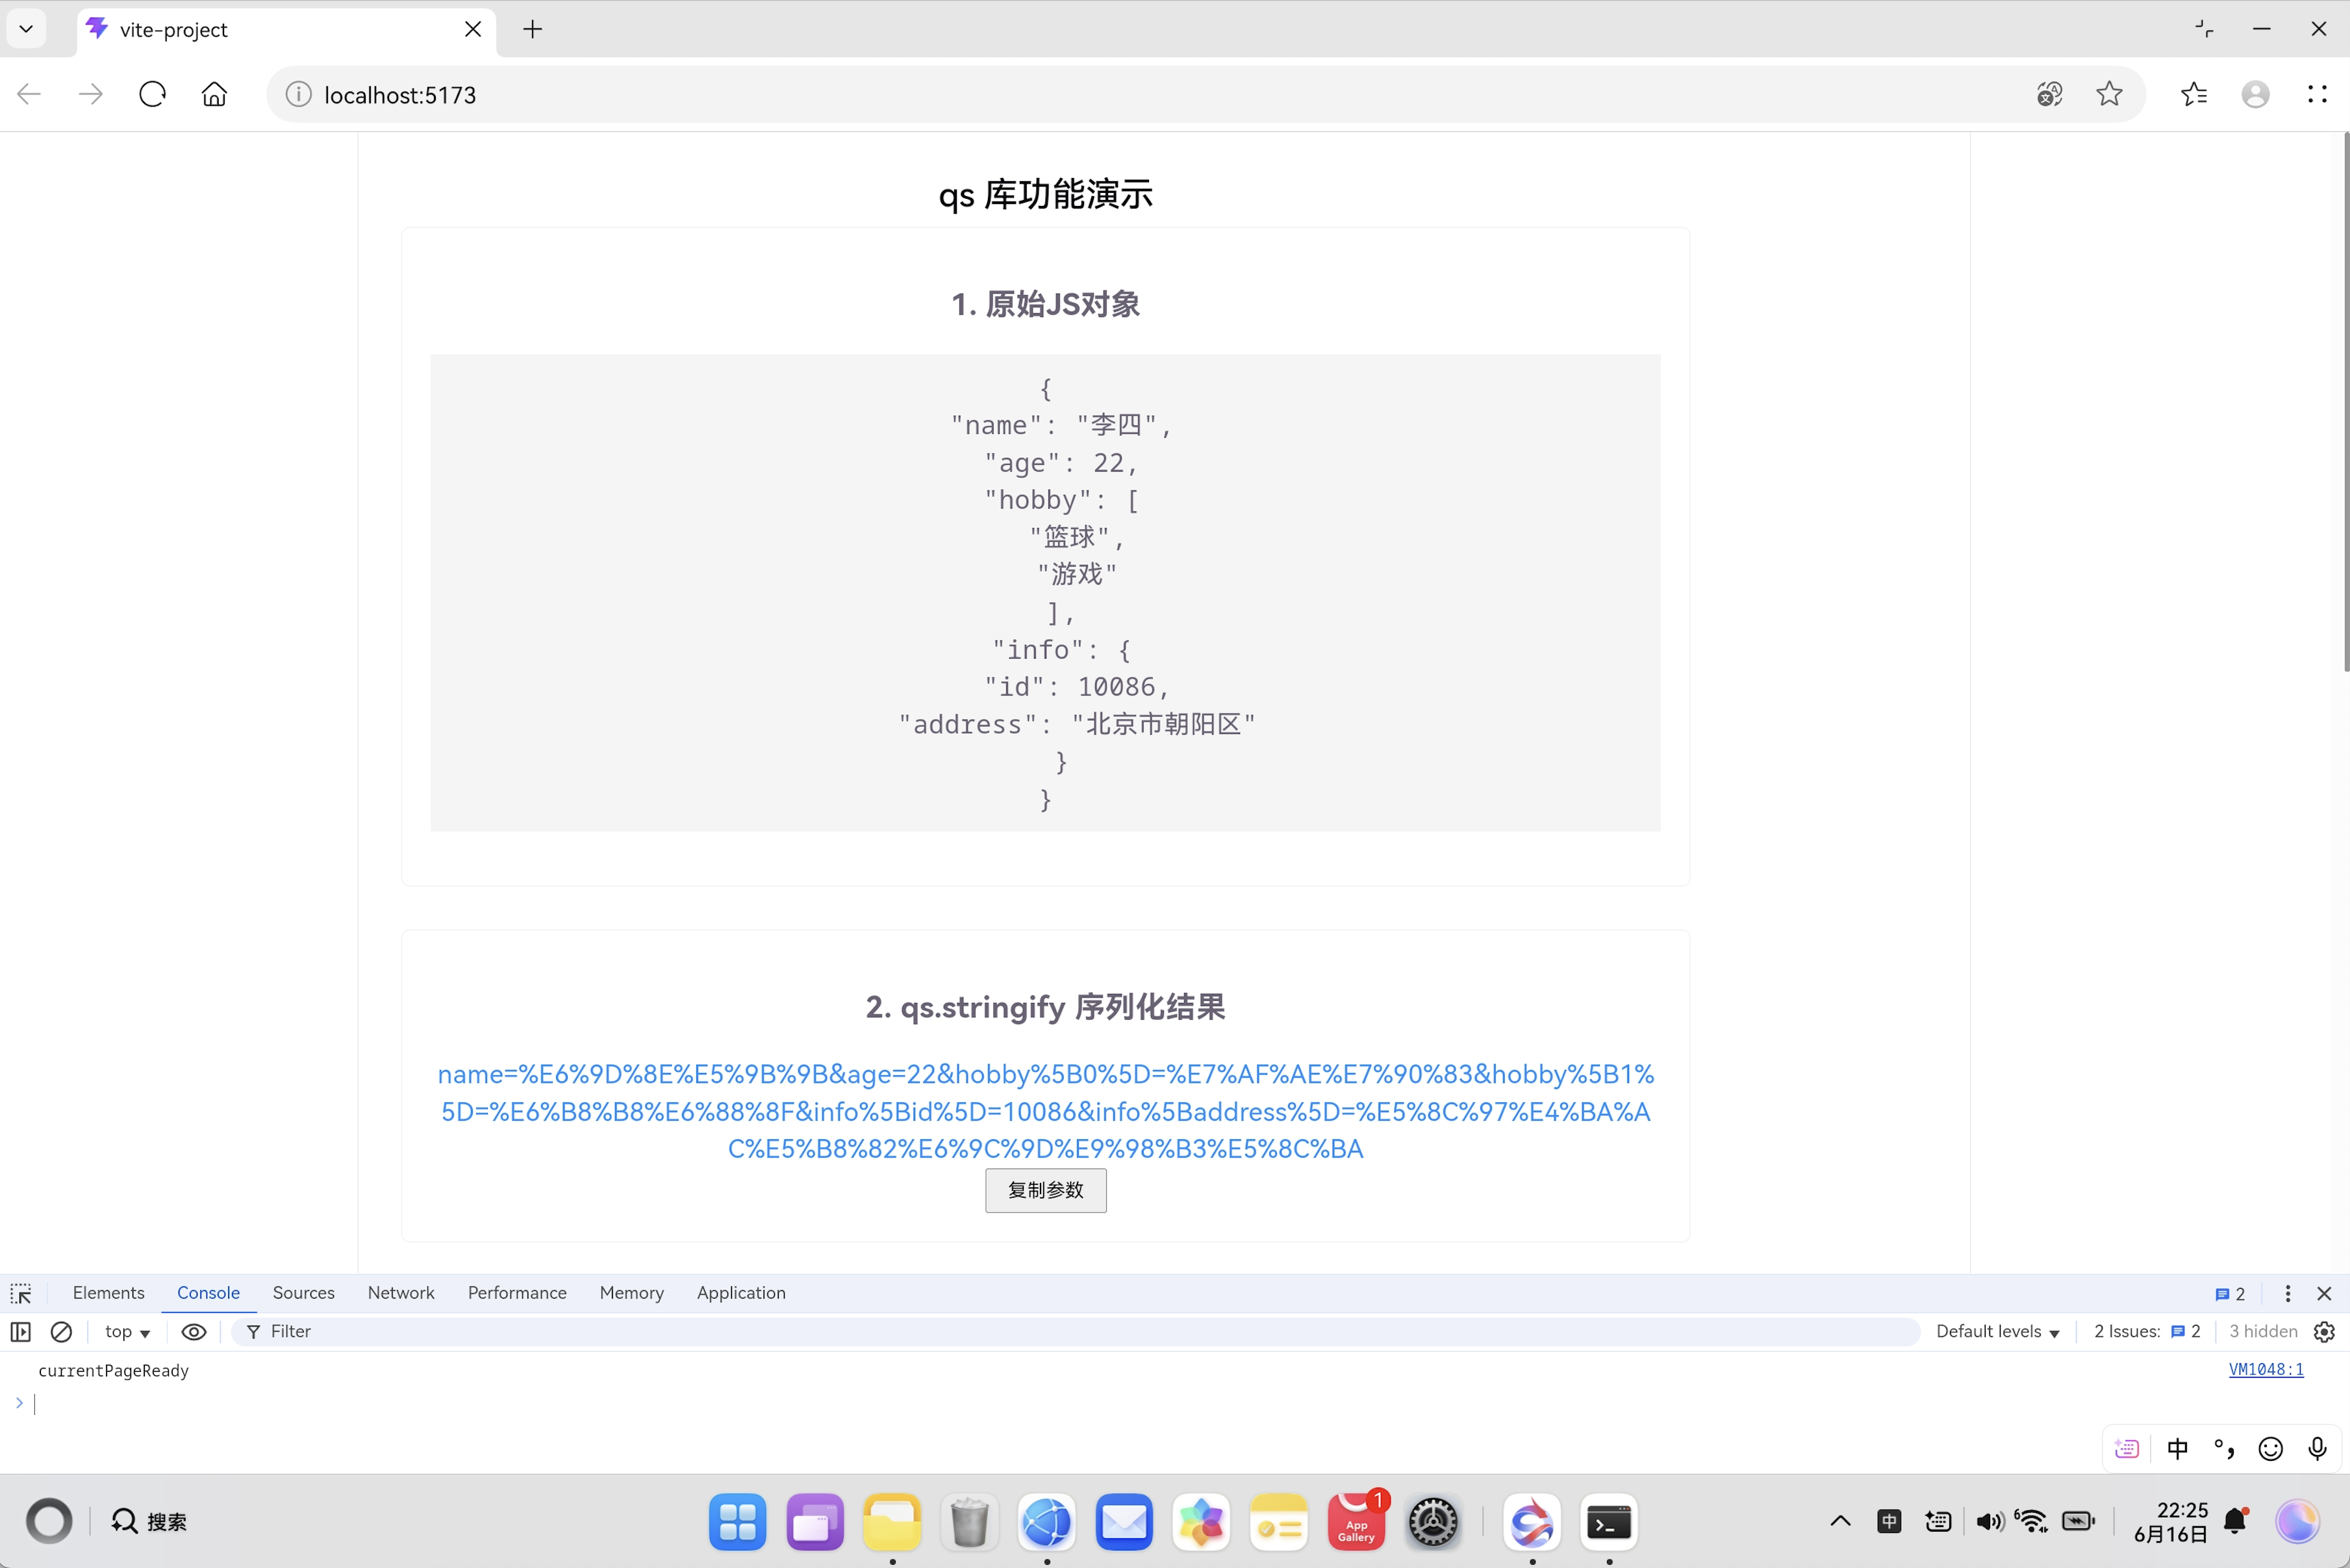This screenshot has height=1568, width=2350.
Task: Open the Memory tab
Action: [631, 1293]
